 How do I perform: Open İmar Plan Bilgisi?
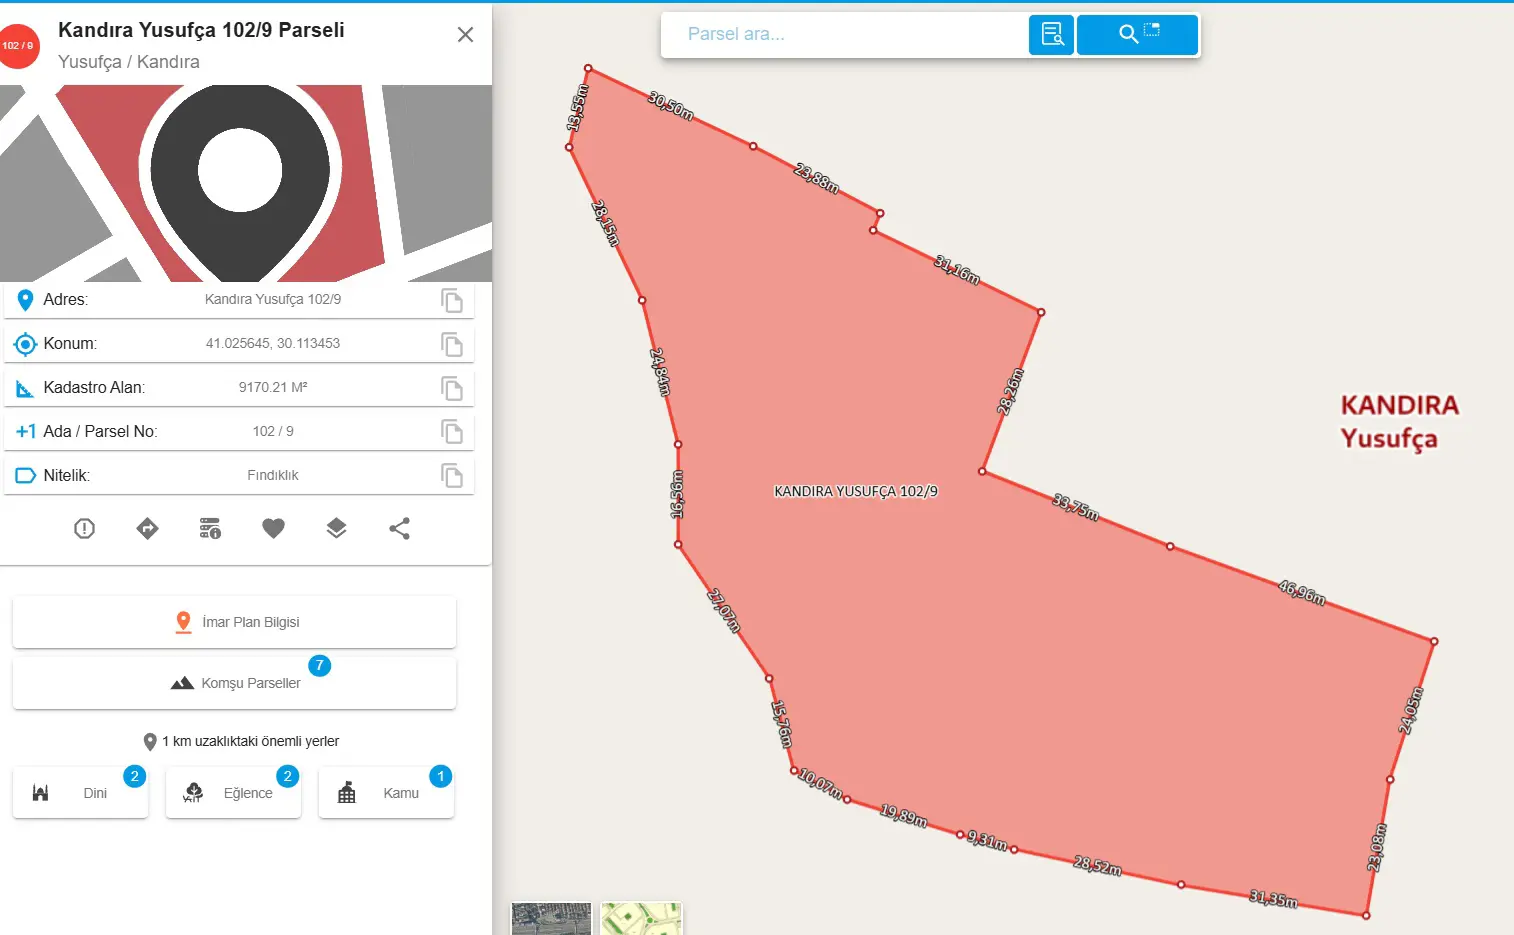tap(234, 622)
